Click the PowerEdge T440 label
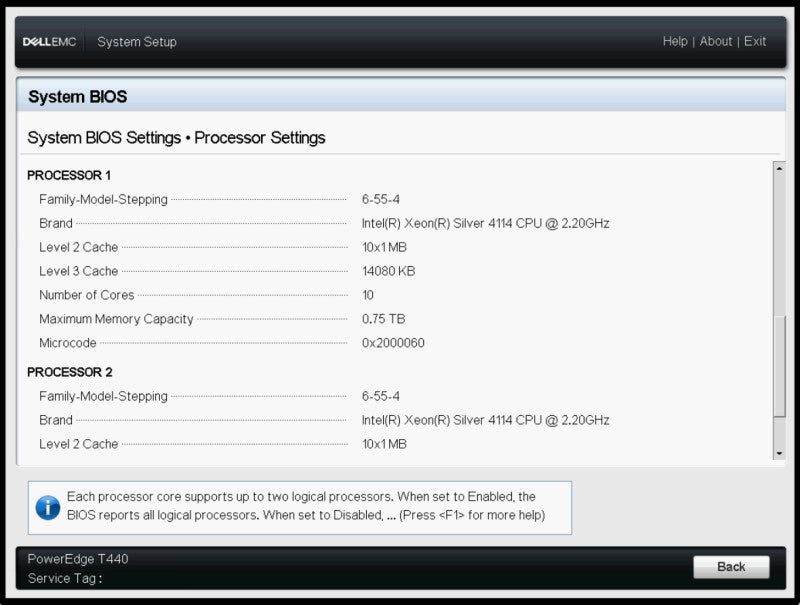 pyautogui.click(x=78, y=559)
